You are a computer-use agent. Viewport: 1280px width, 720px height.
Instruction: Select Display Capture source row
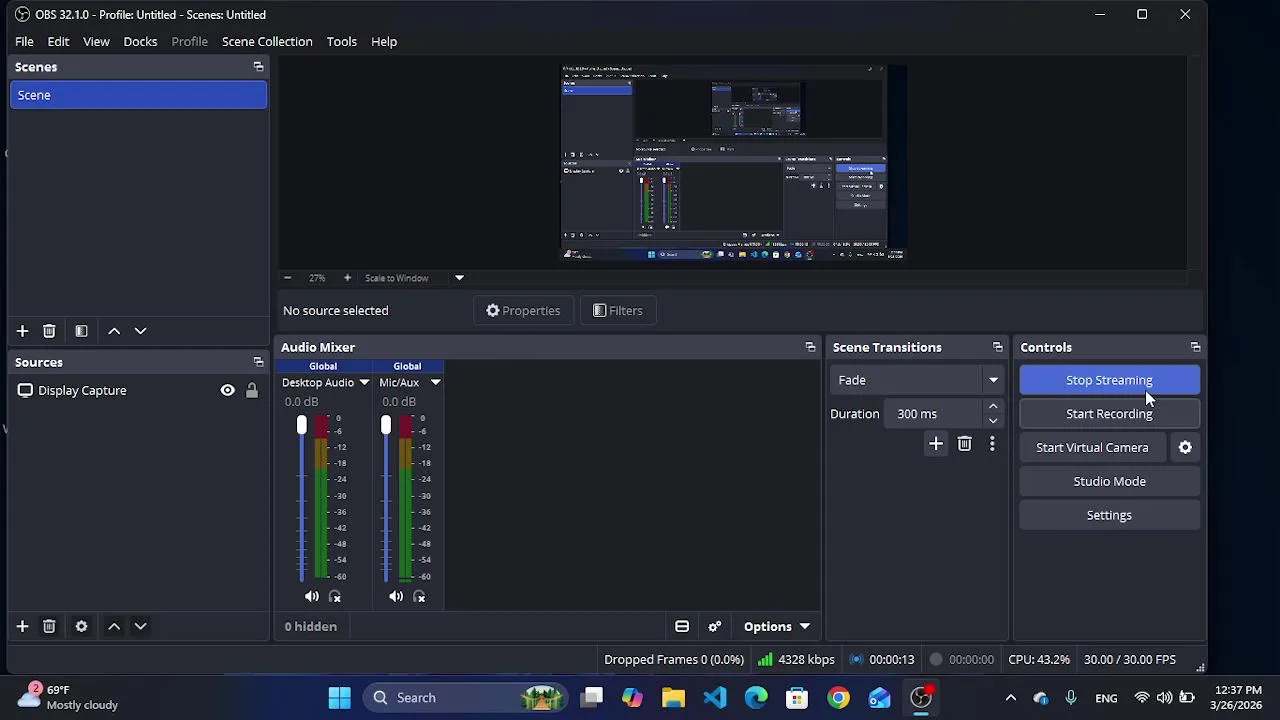[138, 391]
